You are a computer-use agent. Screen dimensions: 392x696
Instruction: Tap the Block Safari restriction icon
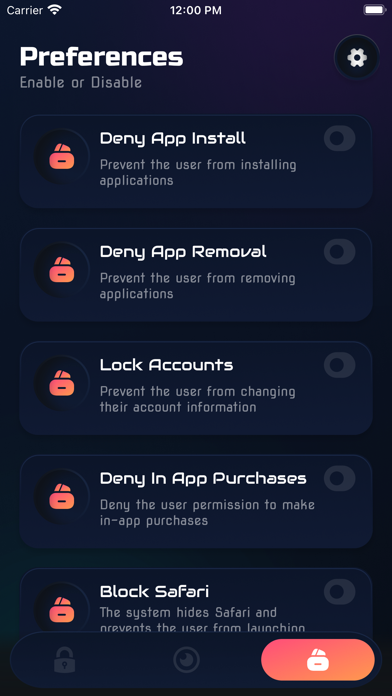pos(62,609)
